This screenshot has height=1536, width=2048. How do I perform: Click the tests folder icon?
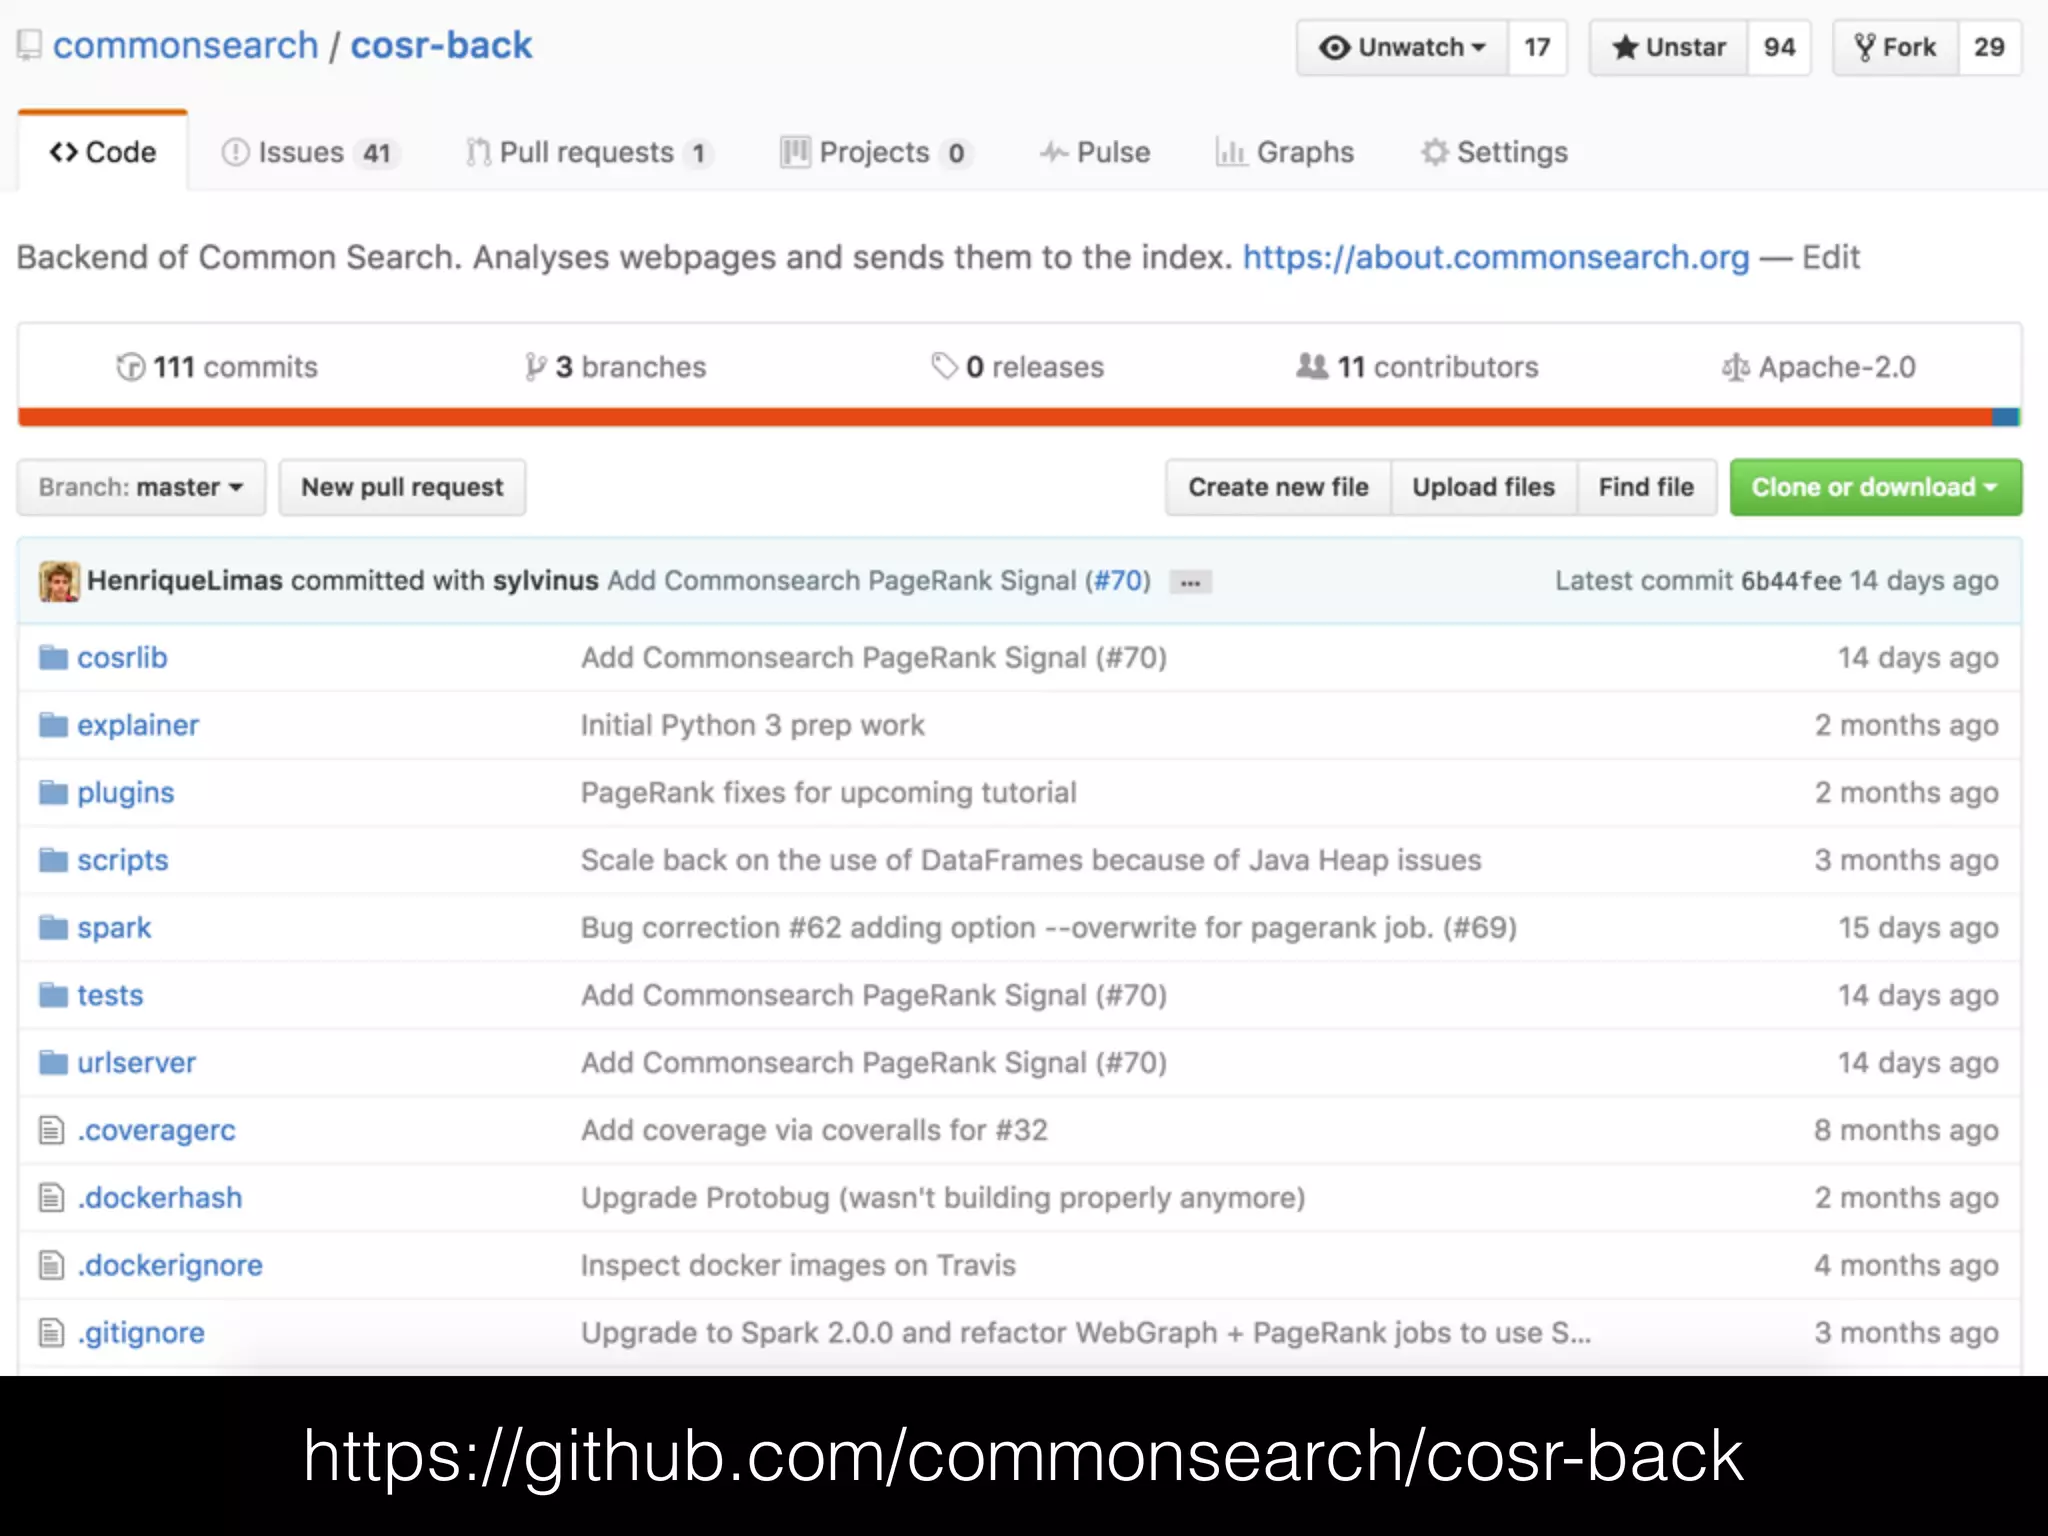(53, 995)
